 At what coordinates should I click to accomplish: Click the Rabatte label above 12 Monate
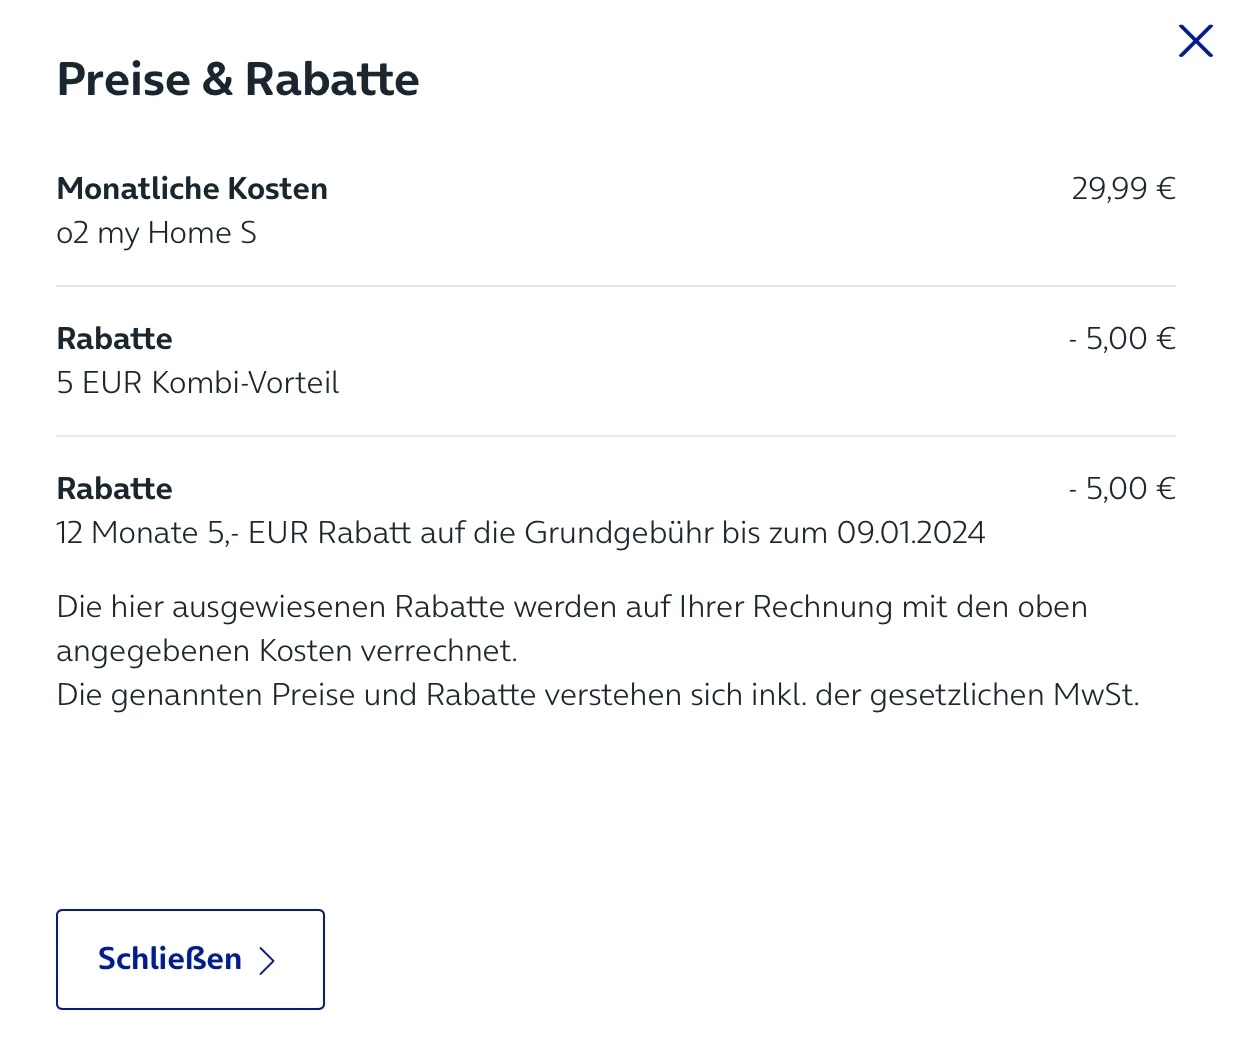tap(114, 488)
